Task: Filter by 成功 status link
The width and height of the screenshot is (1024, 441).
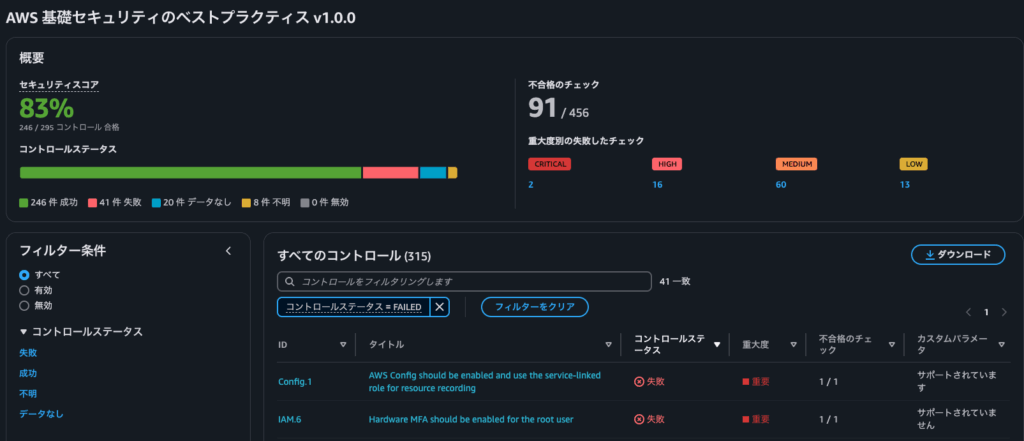Action: click(x=28, y=374)
